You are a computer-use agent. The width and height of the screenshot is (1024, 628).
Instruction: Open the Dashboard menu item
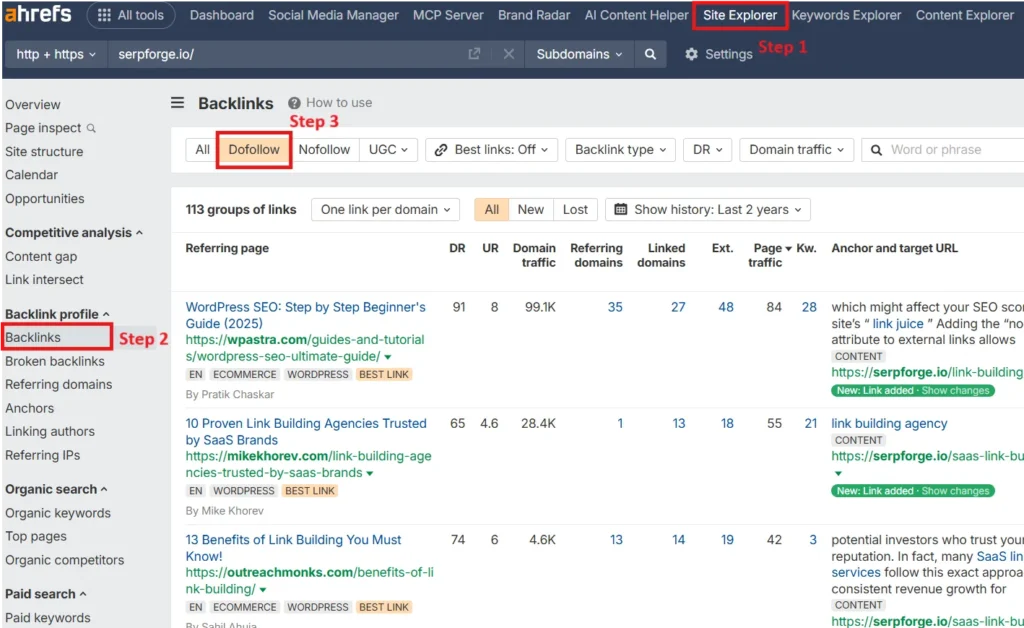pos(221,15)
